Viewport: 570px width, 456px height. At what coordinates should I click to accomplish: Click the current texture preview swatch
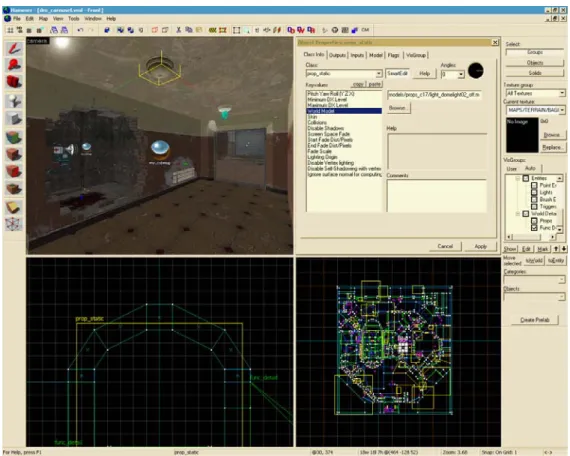(522, 135)
